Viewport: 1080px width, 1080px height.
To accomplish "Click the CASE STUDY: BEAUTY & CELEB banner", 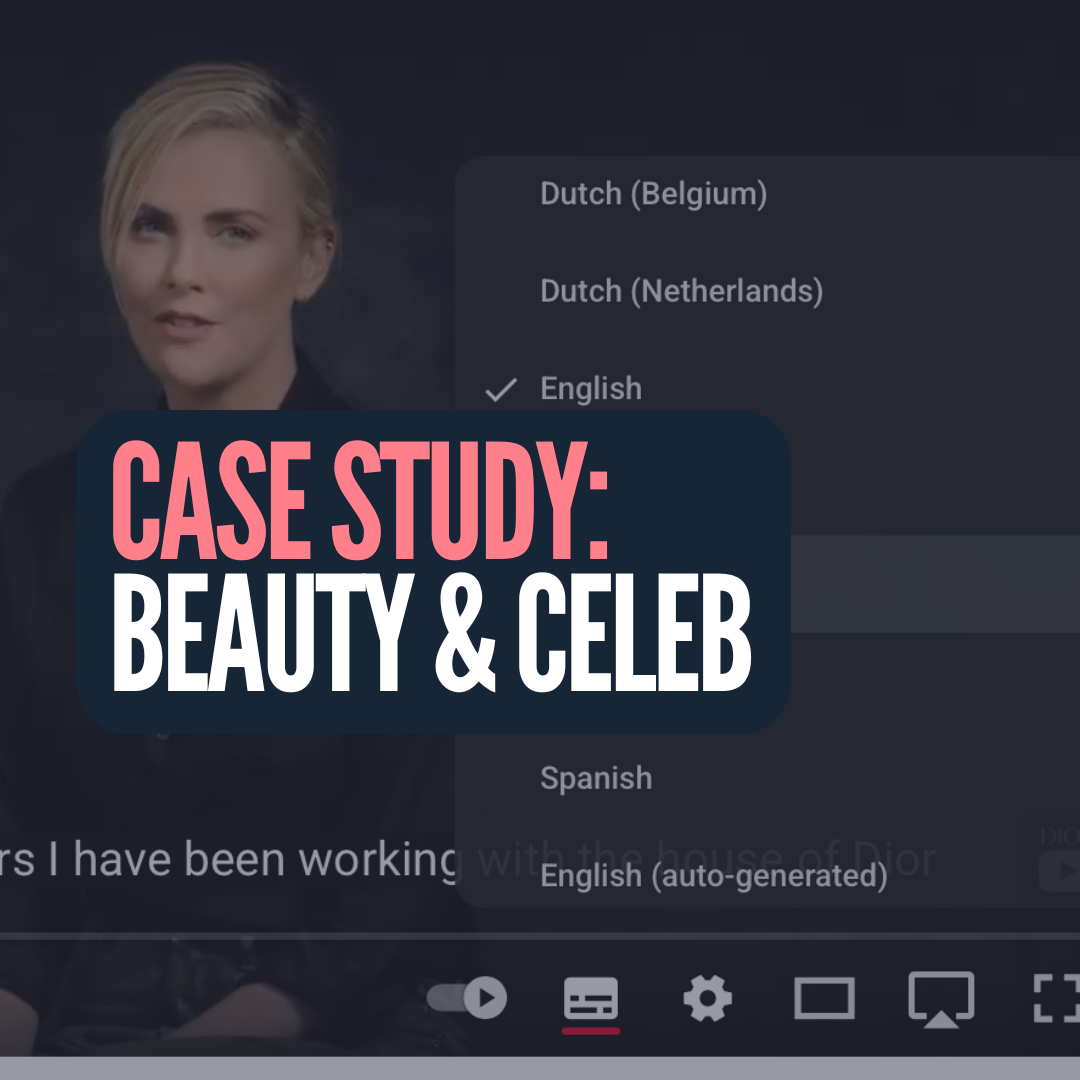I will click(433, 572).
